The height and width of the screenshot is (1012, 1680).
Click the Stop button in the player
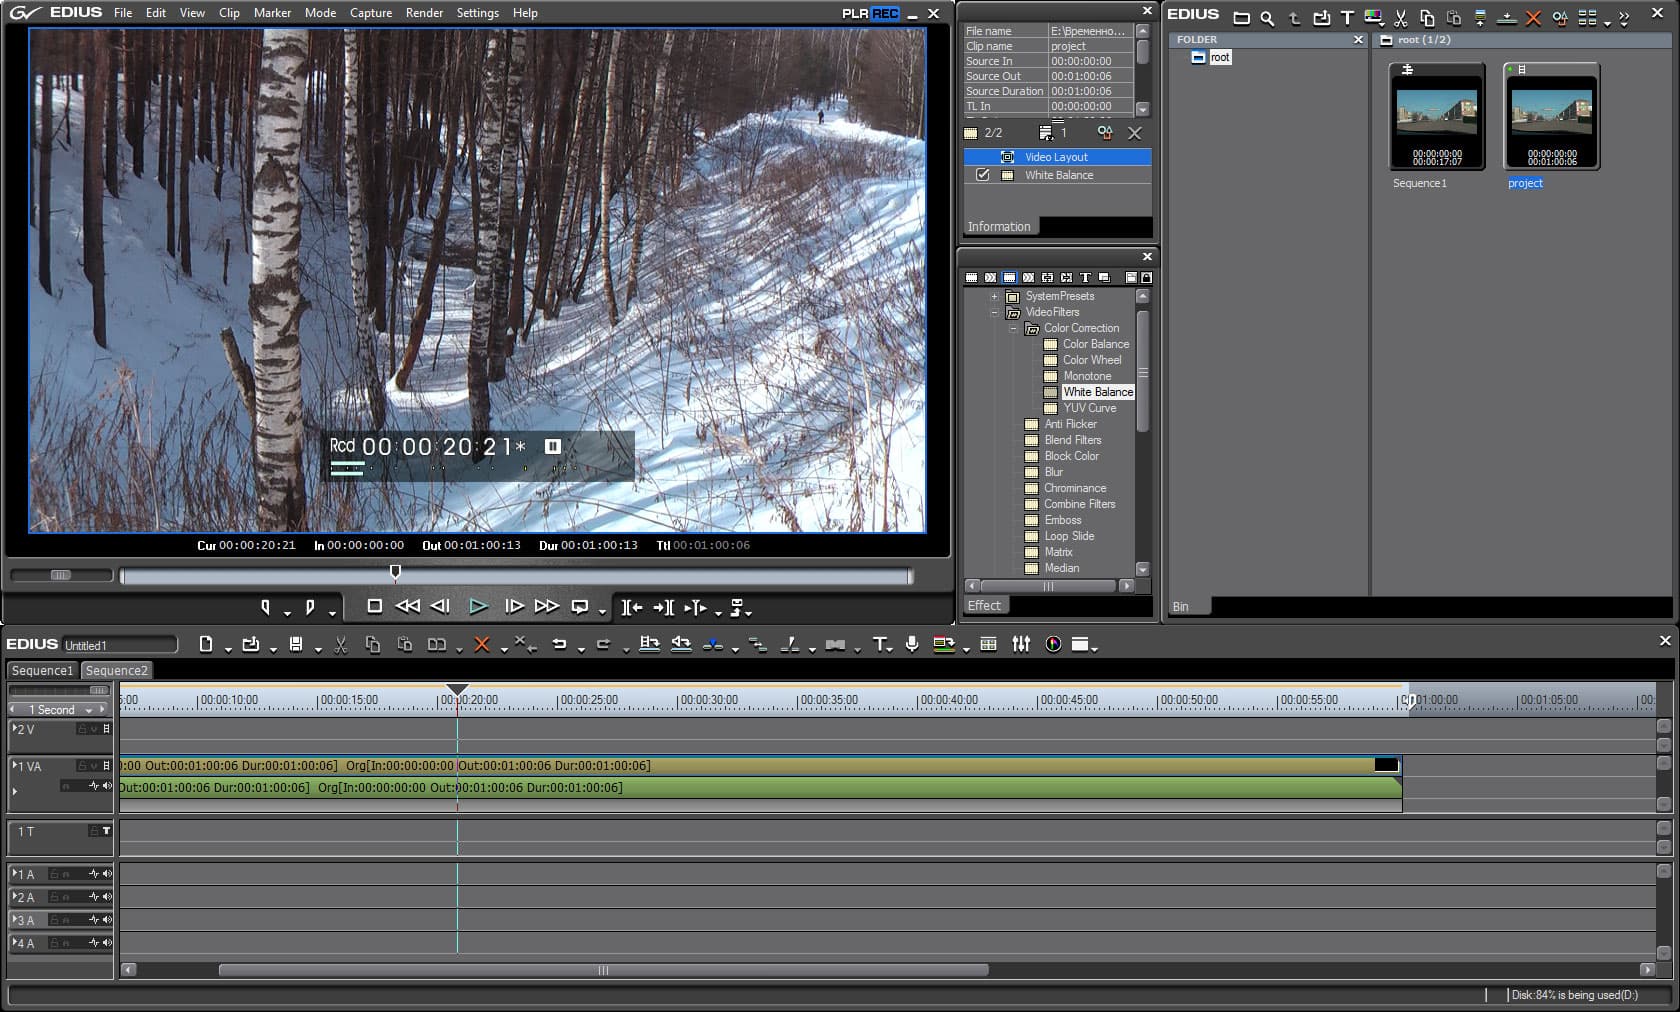point(375,606)
